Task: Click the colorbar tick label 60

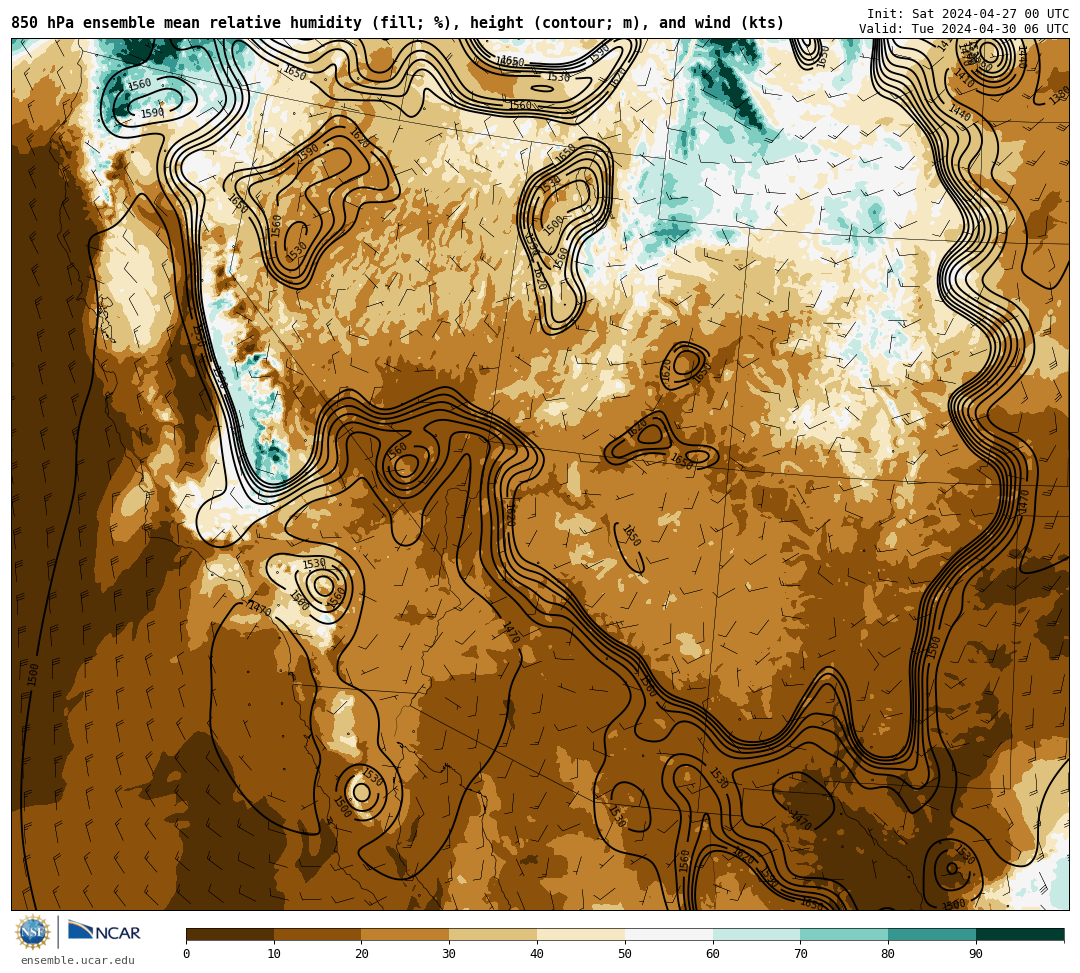Action: [713, 954]
